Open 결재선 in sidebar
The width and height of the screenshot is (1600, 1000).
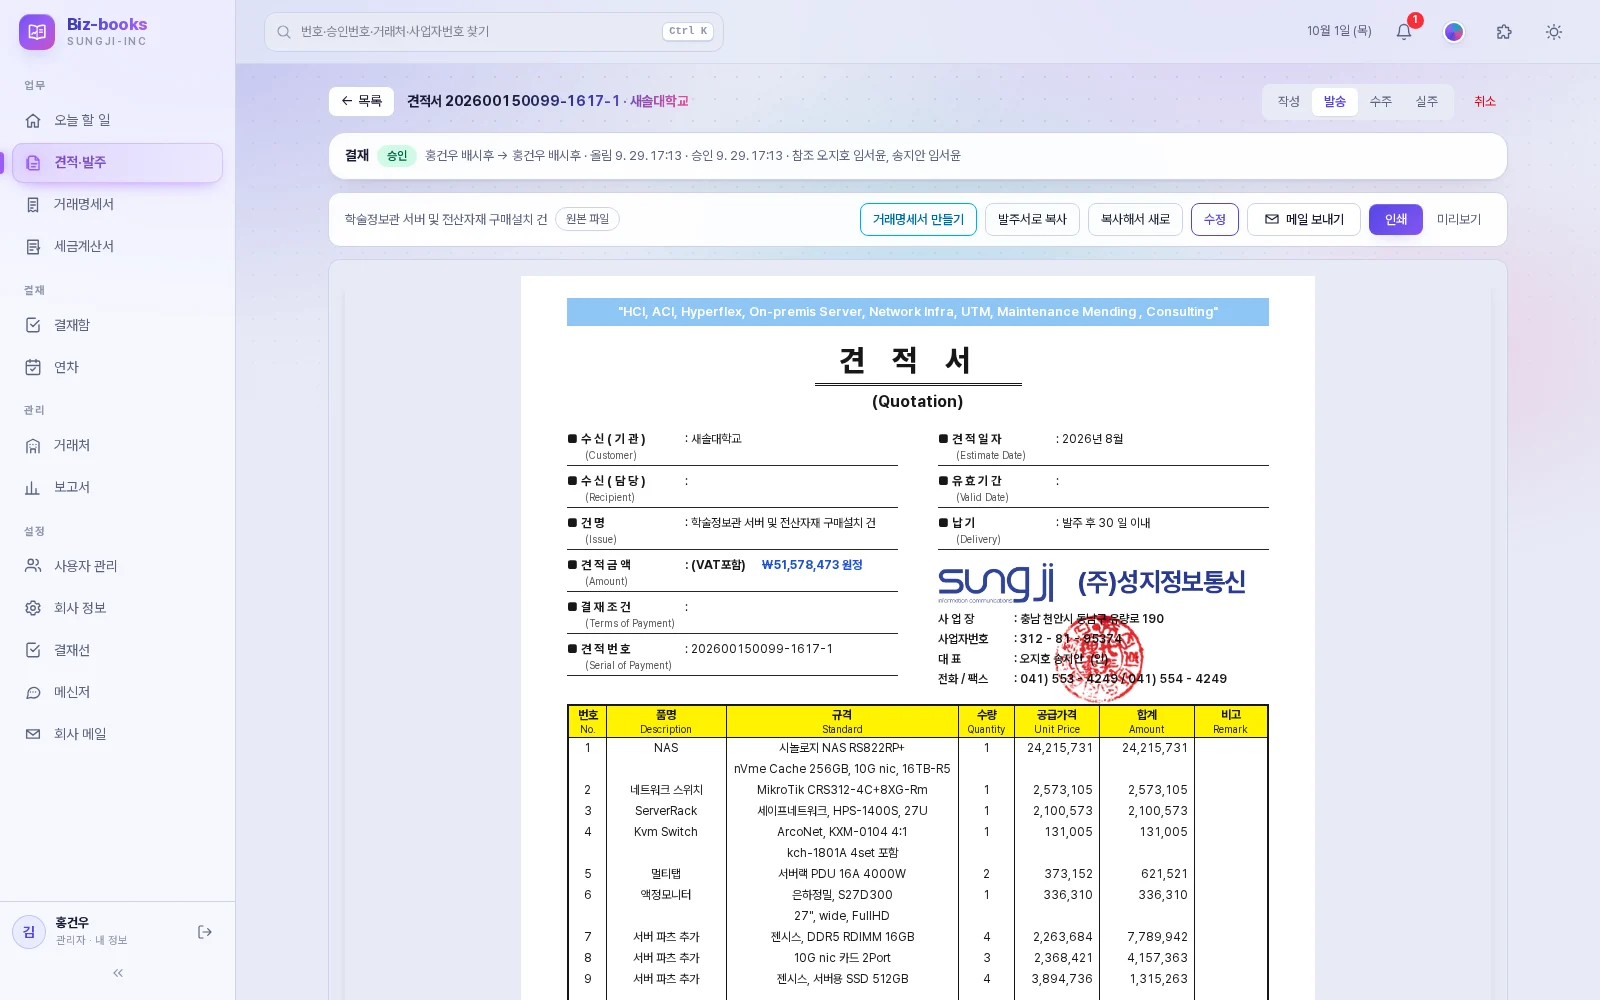click(x=118, y=650)
